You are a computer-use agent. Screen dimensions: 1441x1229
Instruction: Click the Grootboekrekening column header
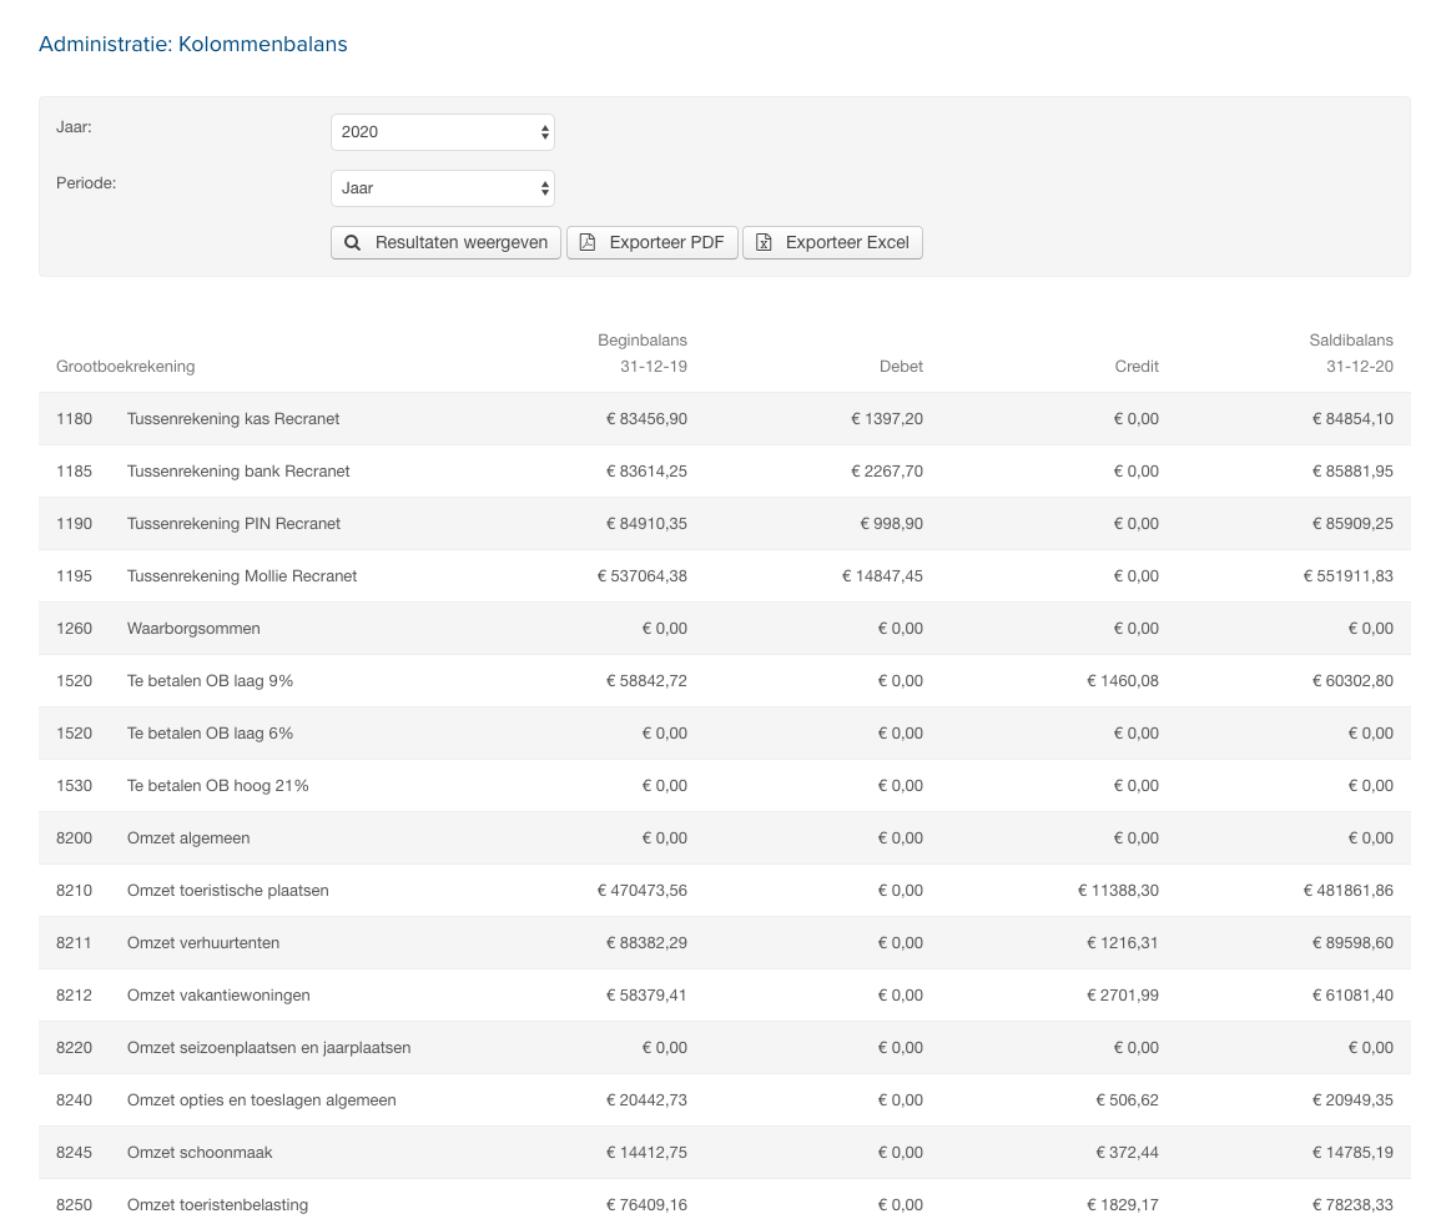125,366
